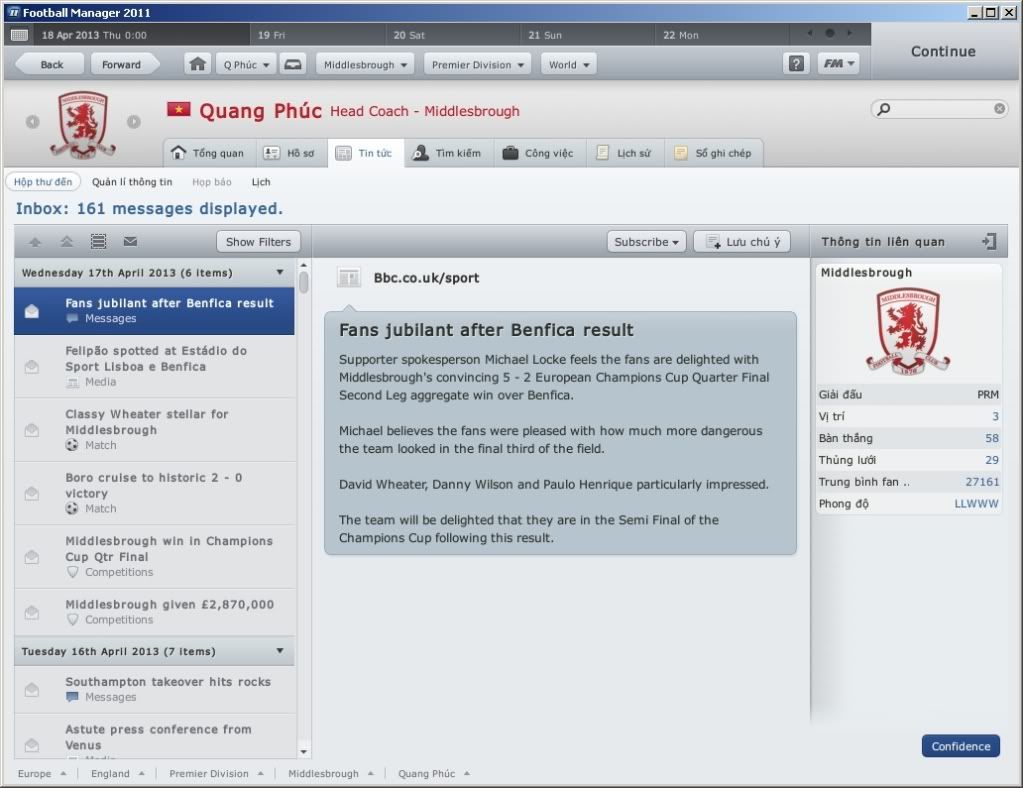Collapse the Wednesday 17th April 2013 group
The image size is (1023, 788).
point(280,273)
